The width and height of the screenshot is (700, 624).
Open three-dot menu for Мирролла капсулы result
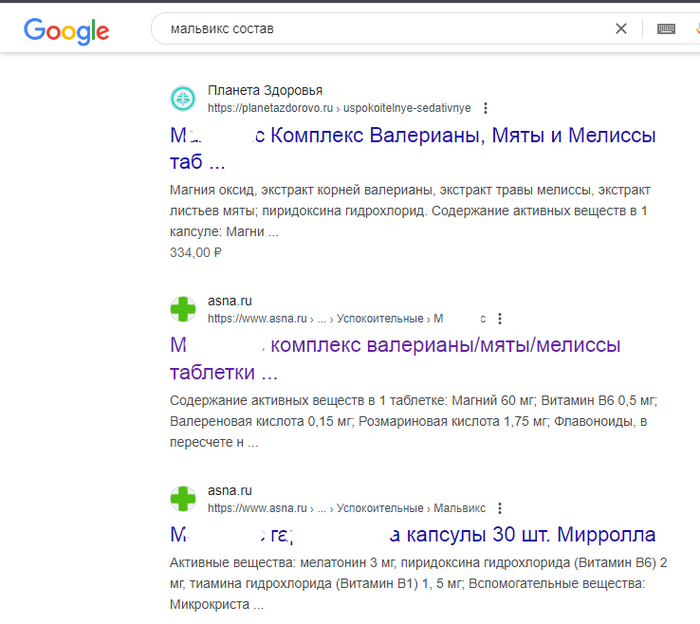click(500, 508)
